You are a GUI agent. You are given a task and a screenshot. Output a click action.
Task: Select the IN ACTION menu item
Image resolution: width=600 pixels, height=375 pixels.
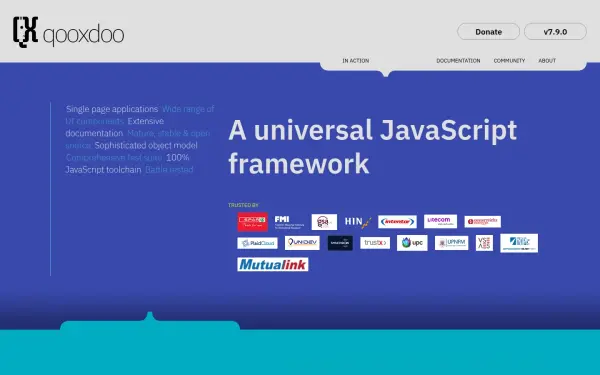(355, 60)
